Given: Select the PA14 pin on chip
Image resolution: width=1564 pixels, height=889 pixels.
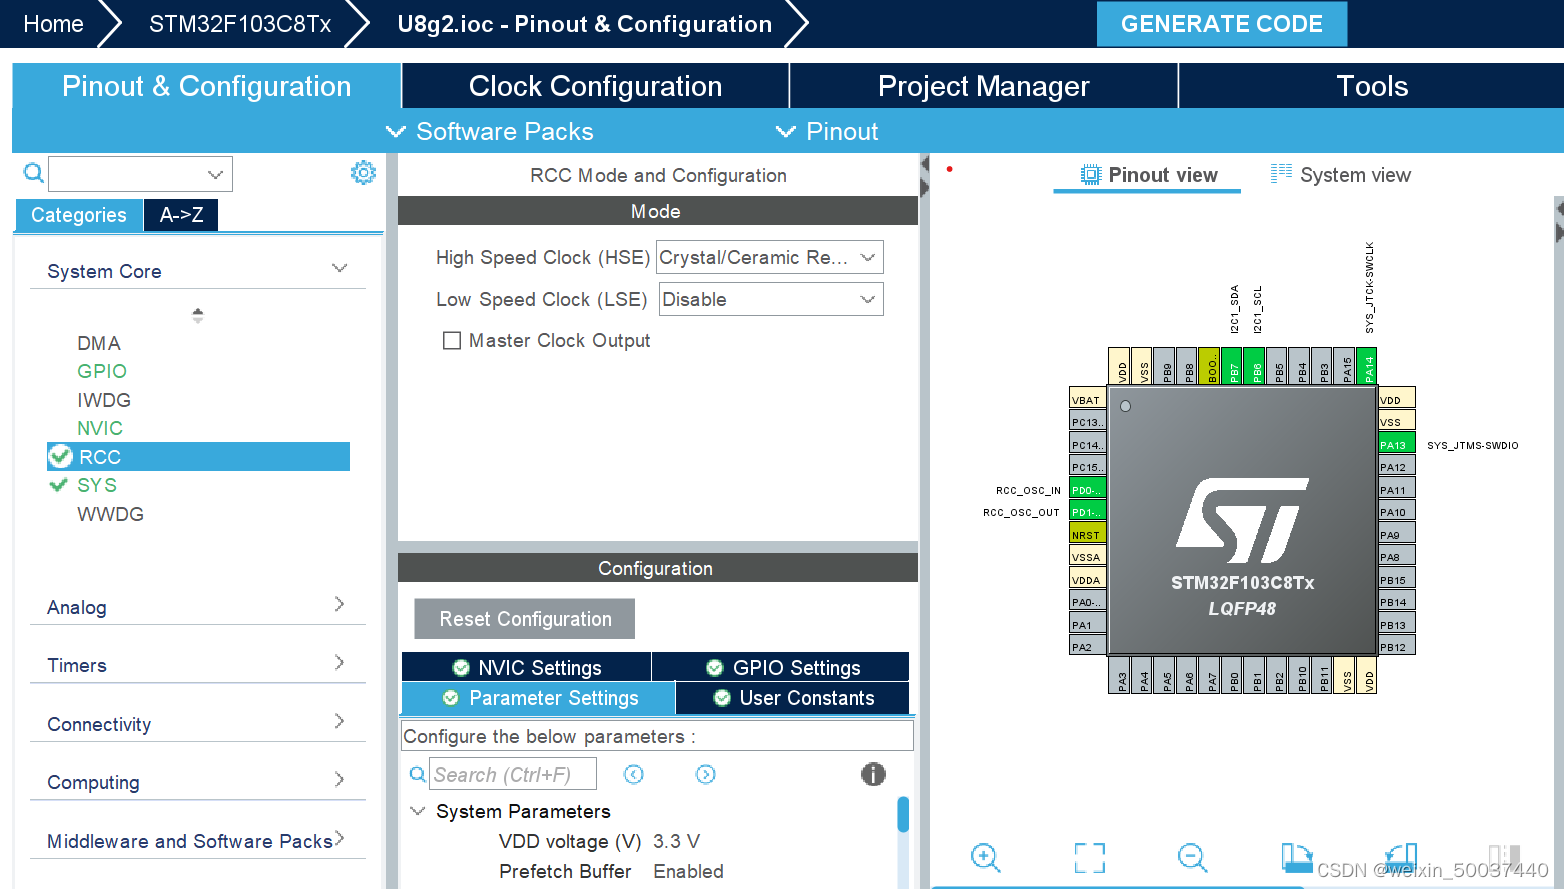Looking at the screenshot, I should [x=1367, y=366].
